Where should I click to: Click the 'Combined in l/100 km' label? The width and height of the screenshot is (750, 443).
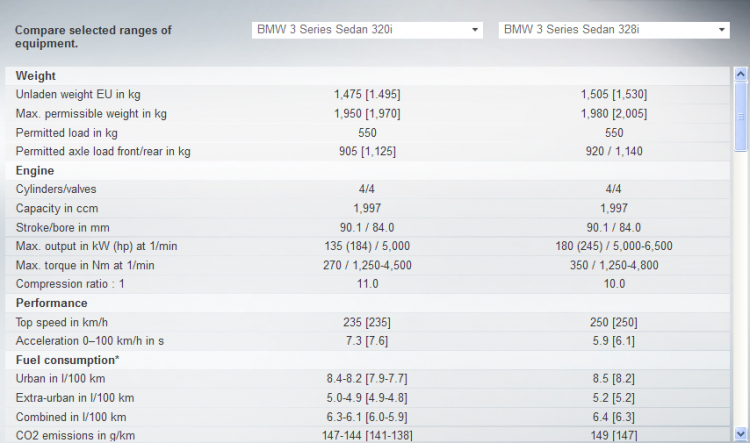(x=71, y=417)
